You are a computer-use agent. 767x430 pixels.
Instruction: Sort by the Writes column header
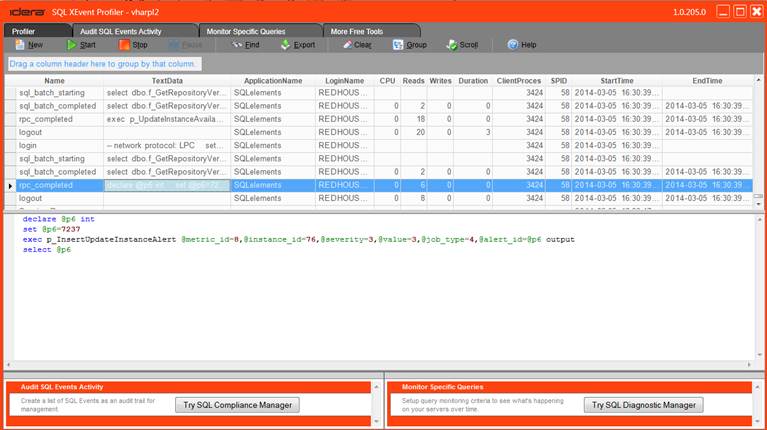[x=440, y=81]
